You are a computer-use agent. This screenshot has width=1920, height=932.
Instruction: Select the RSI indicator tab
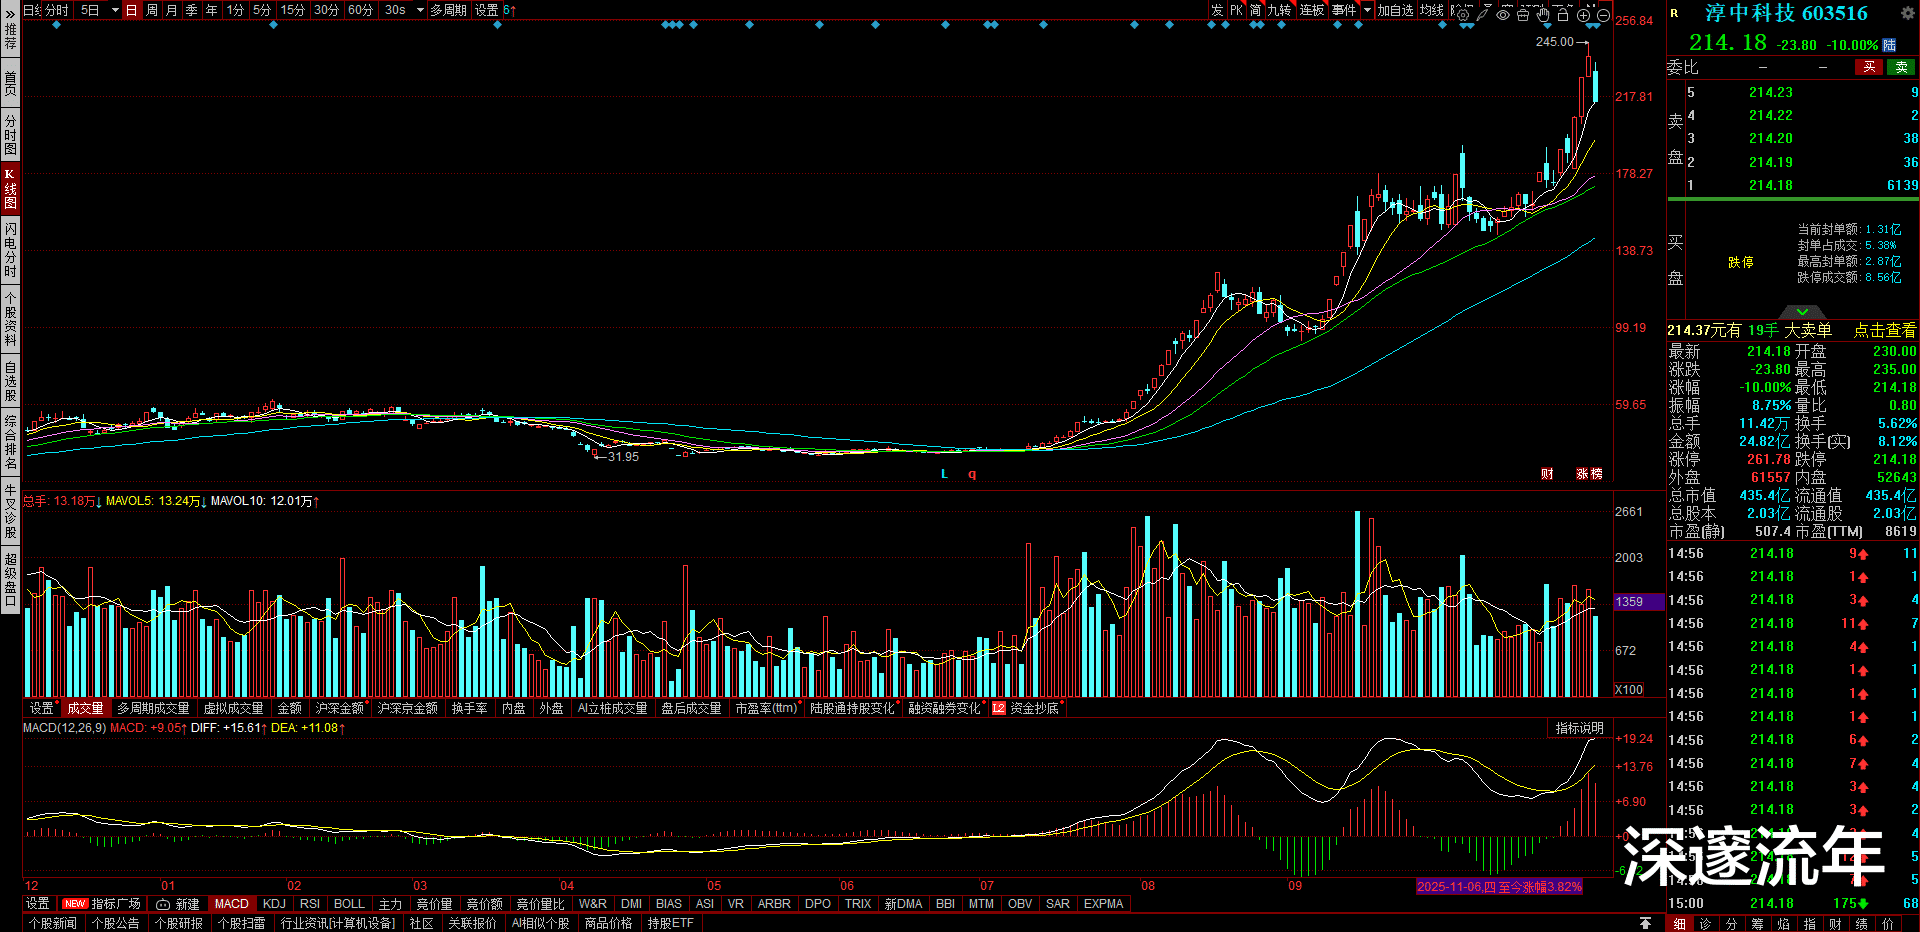click(310, 904)
